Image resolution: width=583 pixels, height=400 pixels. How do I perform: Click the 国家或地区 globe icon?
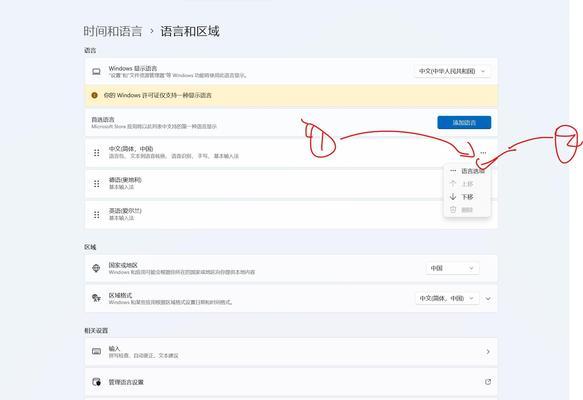pos(96,268)
